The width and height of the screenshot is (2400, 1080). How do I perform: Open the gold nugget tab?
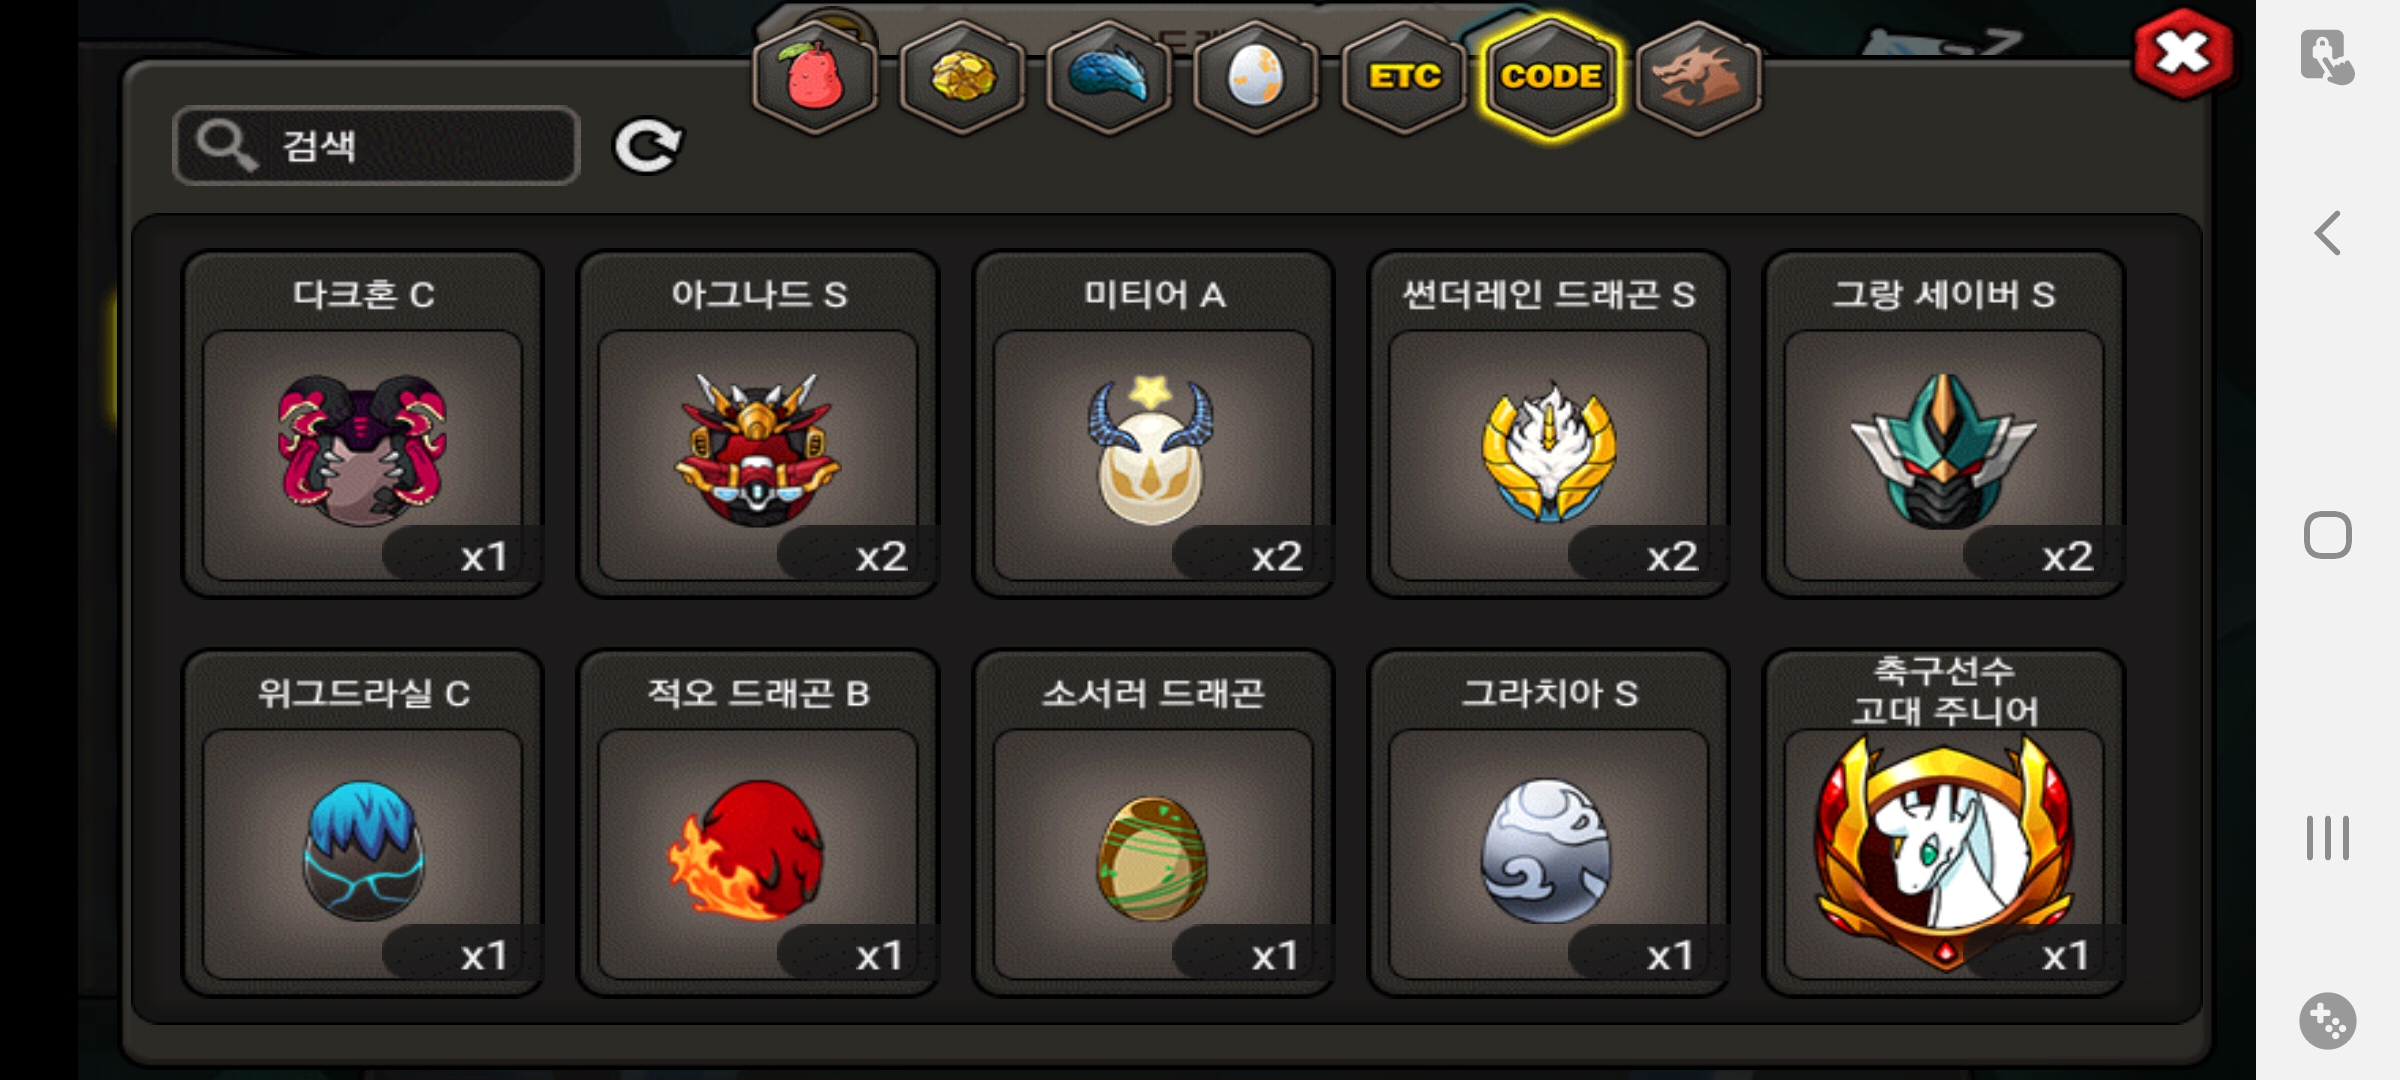tap(962, 78)
